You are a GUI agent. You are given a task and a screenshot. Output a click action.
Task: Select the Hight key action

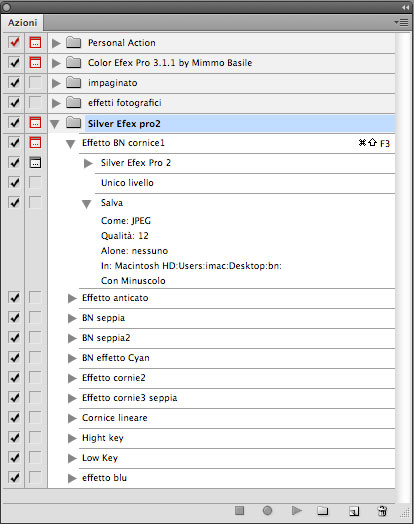tap(103, 438)
